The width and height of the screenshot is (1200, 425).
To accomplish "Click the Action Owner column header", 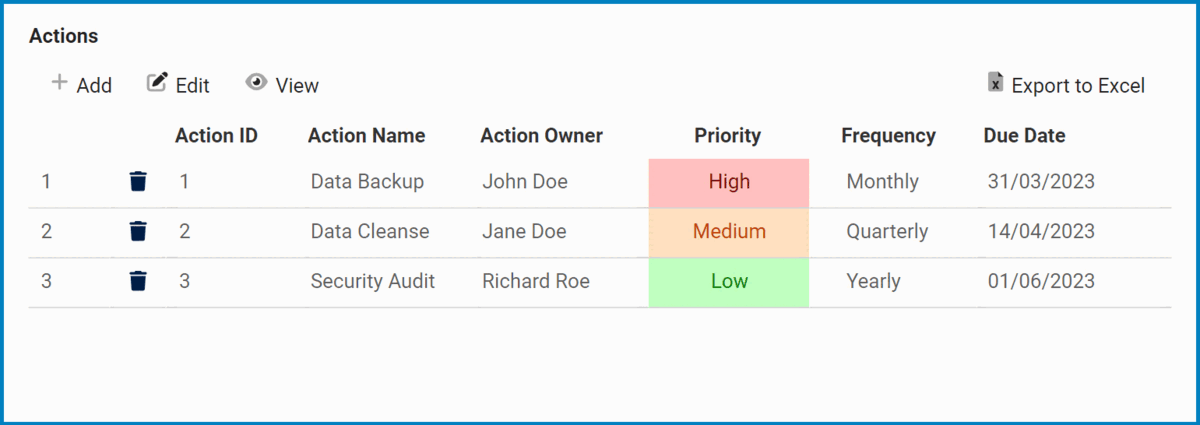I will click(541, 136).
